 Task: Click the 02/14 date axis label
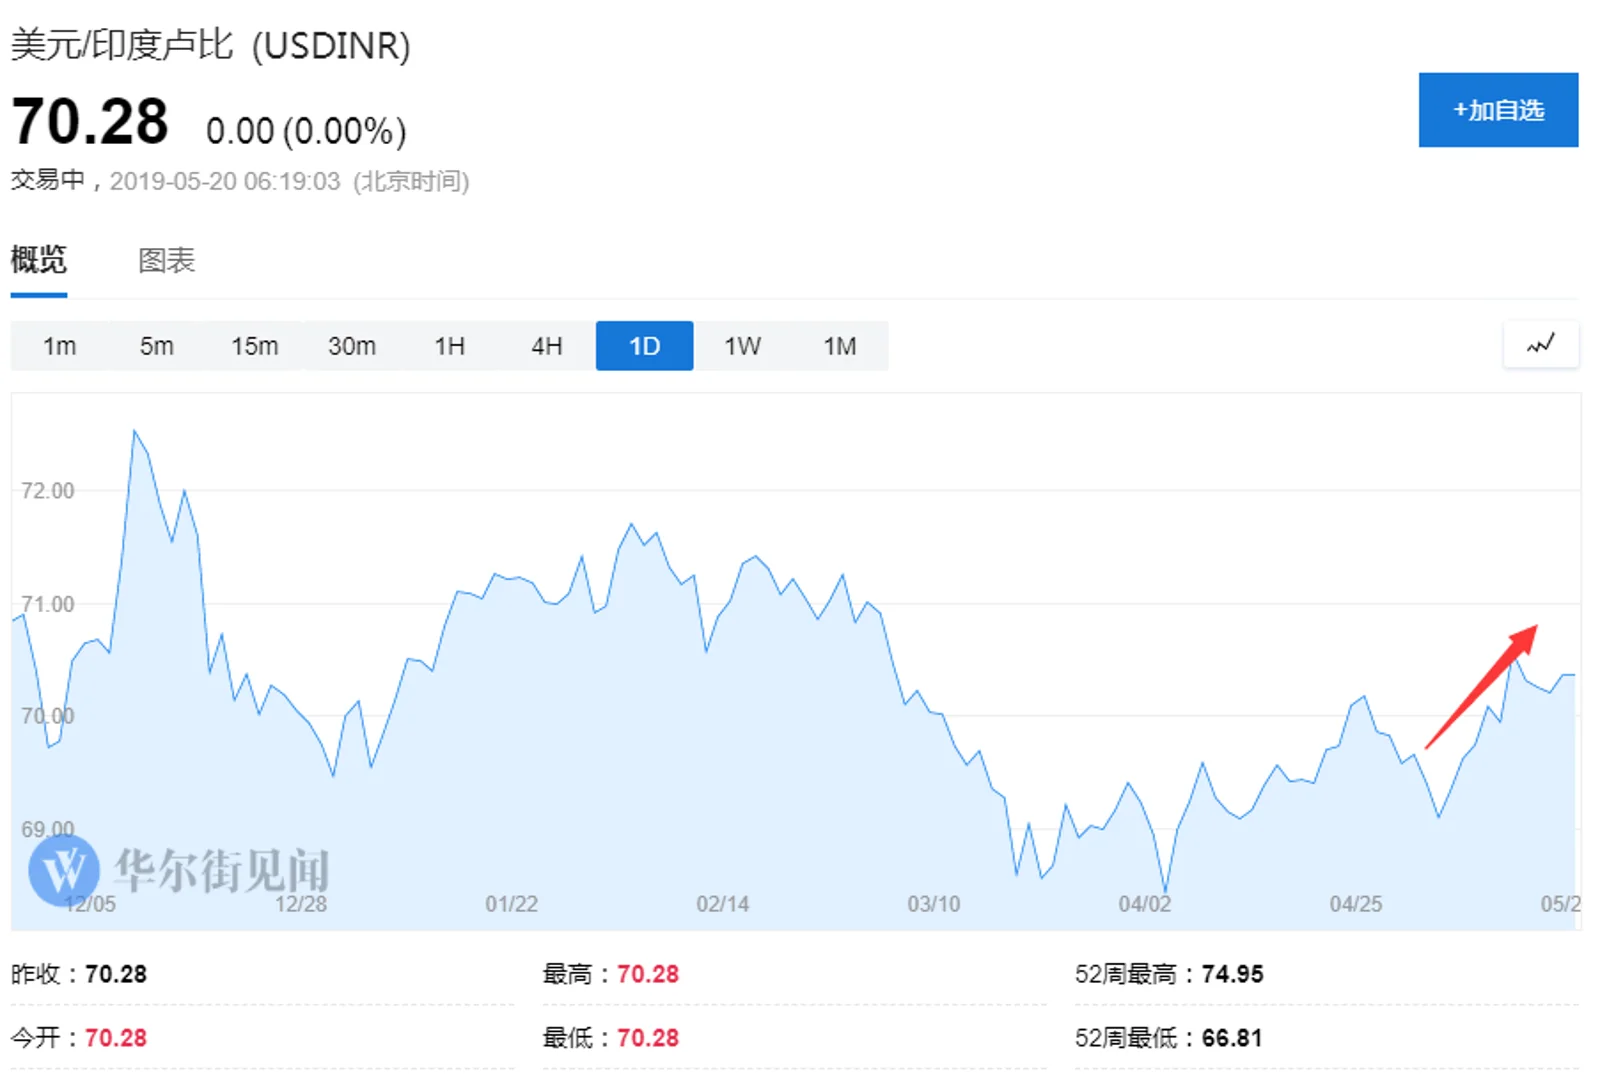(x=723, y=904)
